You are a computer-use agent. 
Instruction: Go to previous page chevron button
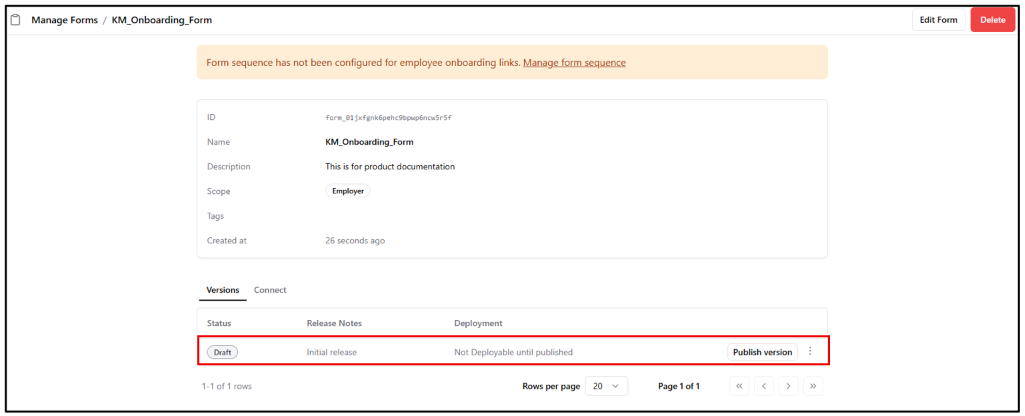pyautogui.click(x=764, y=386)
